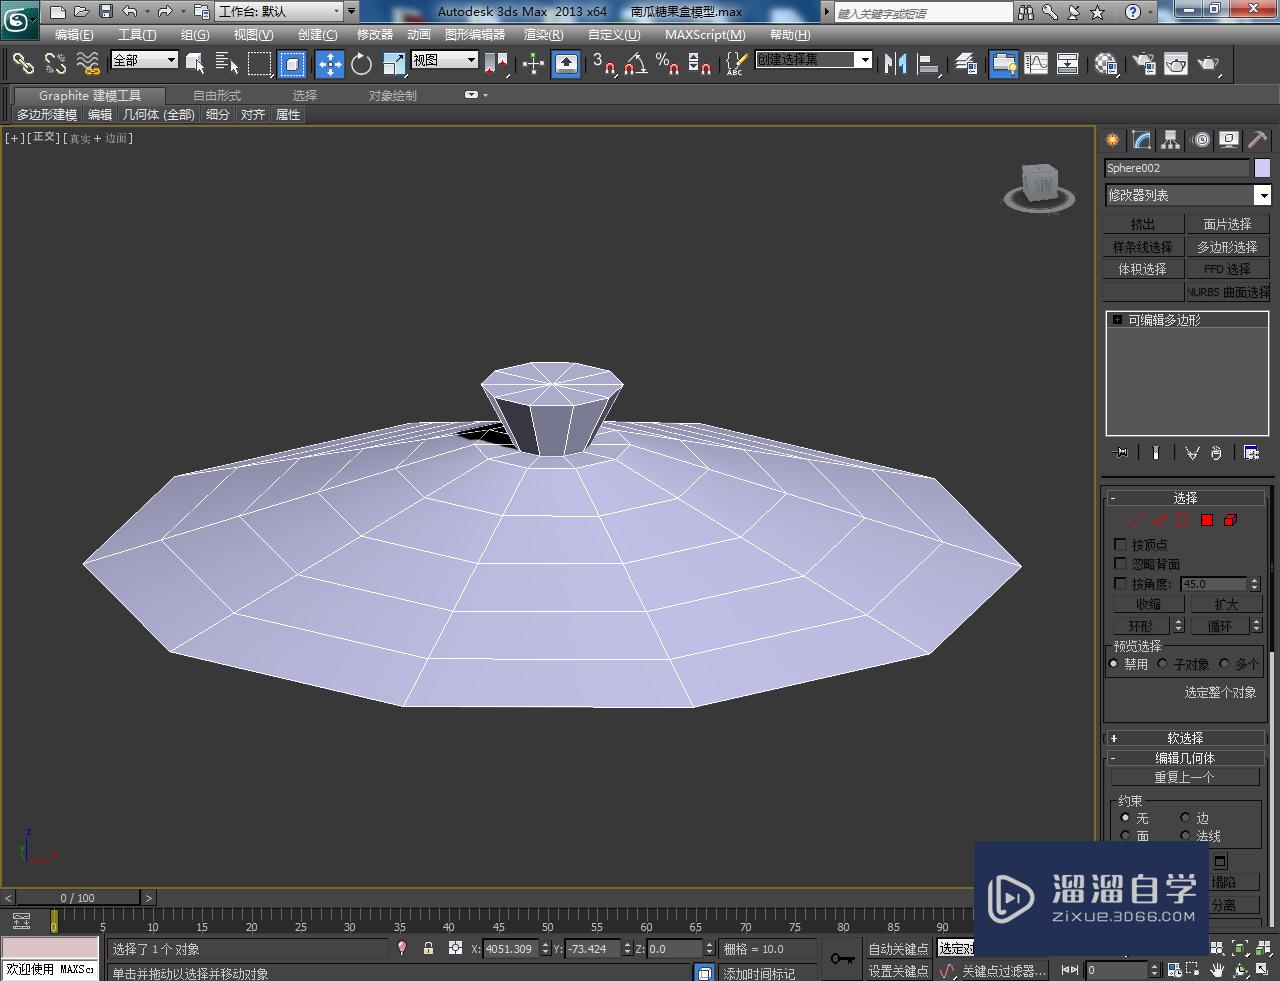The image size is (1280, 981).
Task: Click the Mirror tool icon
Action: tap(896, 64)
